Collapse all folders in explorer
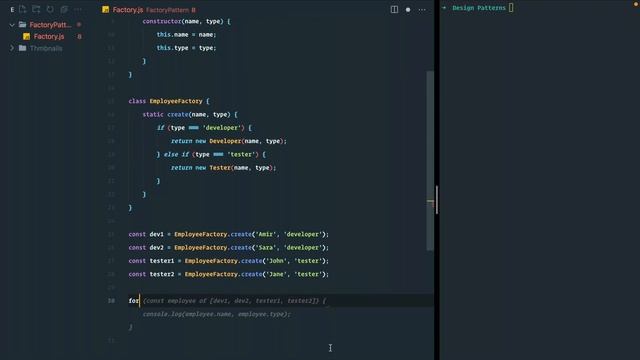This screenshot has width=640, height=360. [64, 9]
